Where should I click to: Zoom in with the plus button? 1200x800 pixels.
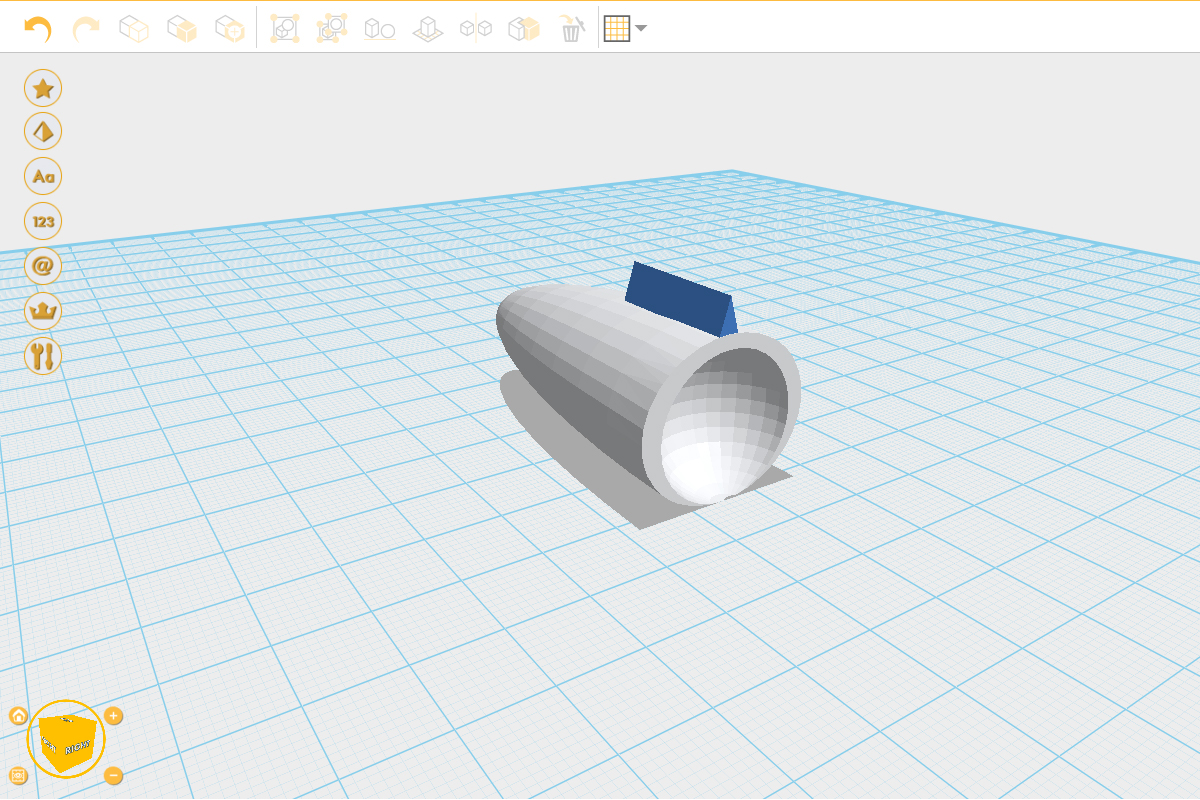(x=114, y=716)
